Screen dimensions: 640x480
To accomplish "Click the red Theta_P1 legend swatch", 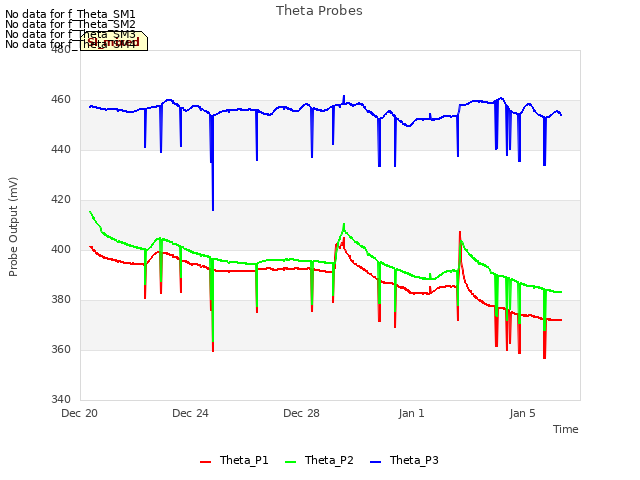I will tap(205, 462).
